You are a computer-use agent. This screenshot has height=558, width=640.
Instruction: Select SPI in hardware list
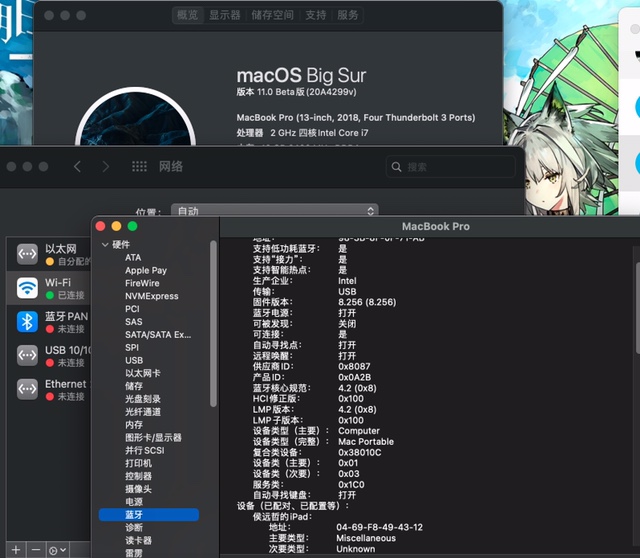pyautogui.click(x=132, y=347)
